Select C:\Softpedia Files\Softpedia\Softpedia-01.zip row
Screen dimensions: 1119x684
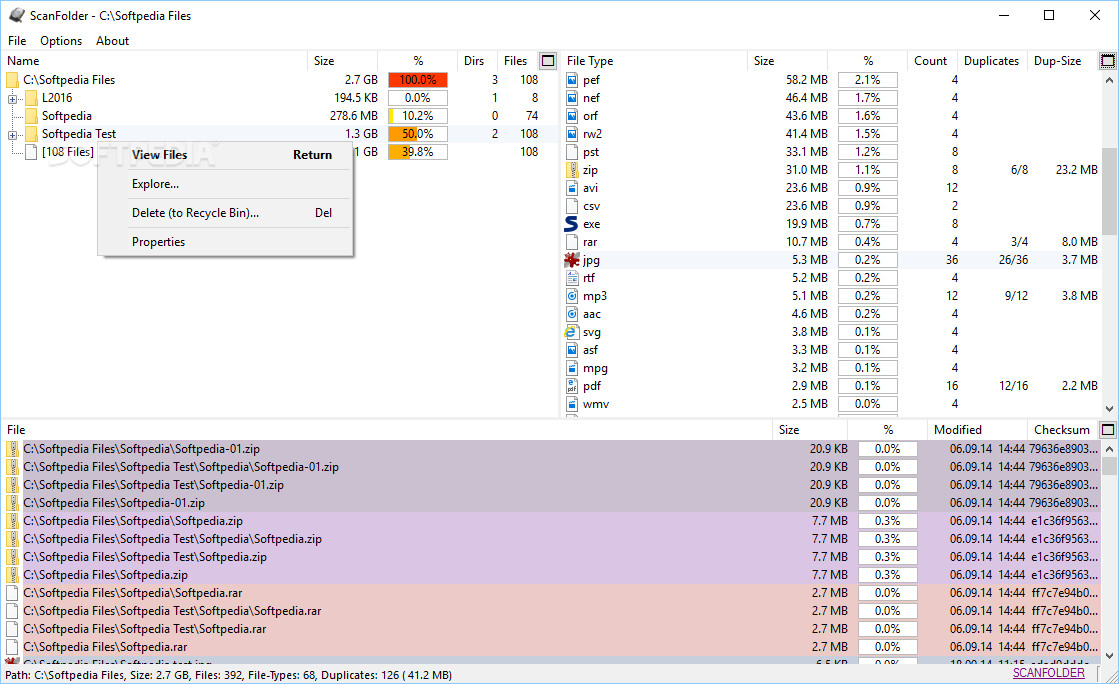coord(551,449)
